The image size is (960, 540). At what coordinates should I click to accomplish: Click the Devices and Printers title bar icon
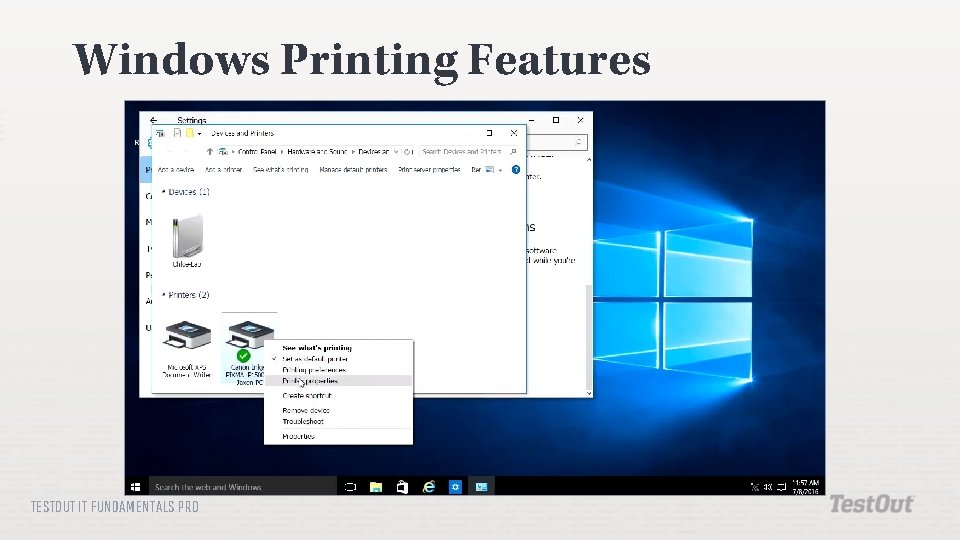coord(160,133)
